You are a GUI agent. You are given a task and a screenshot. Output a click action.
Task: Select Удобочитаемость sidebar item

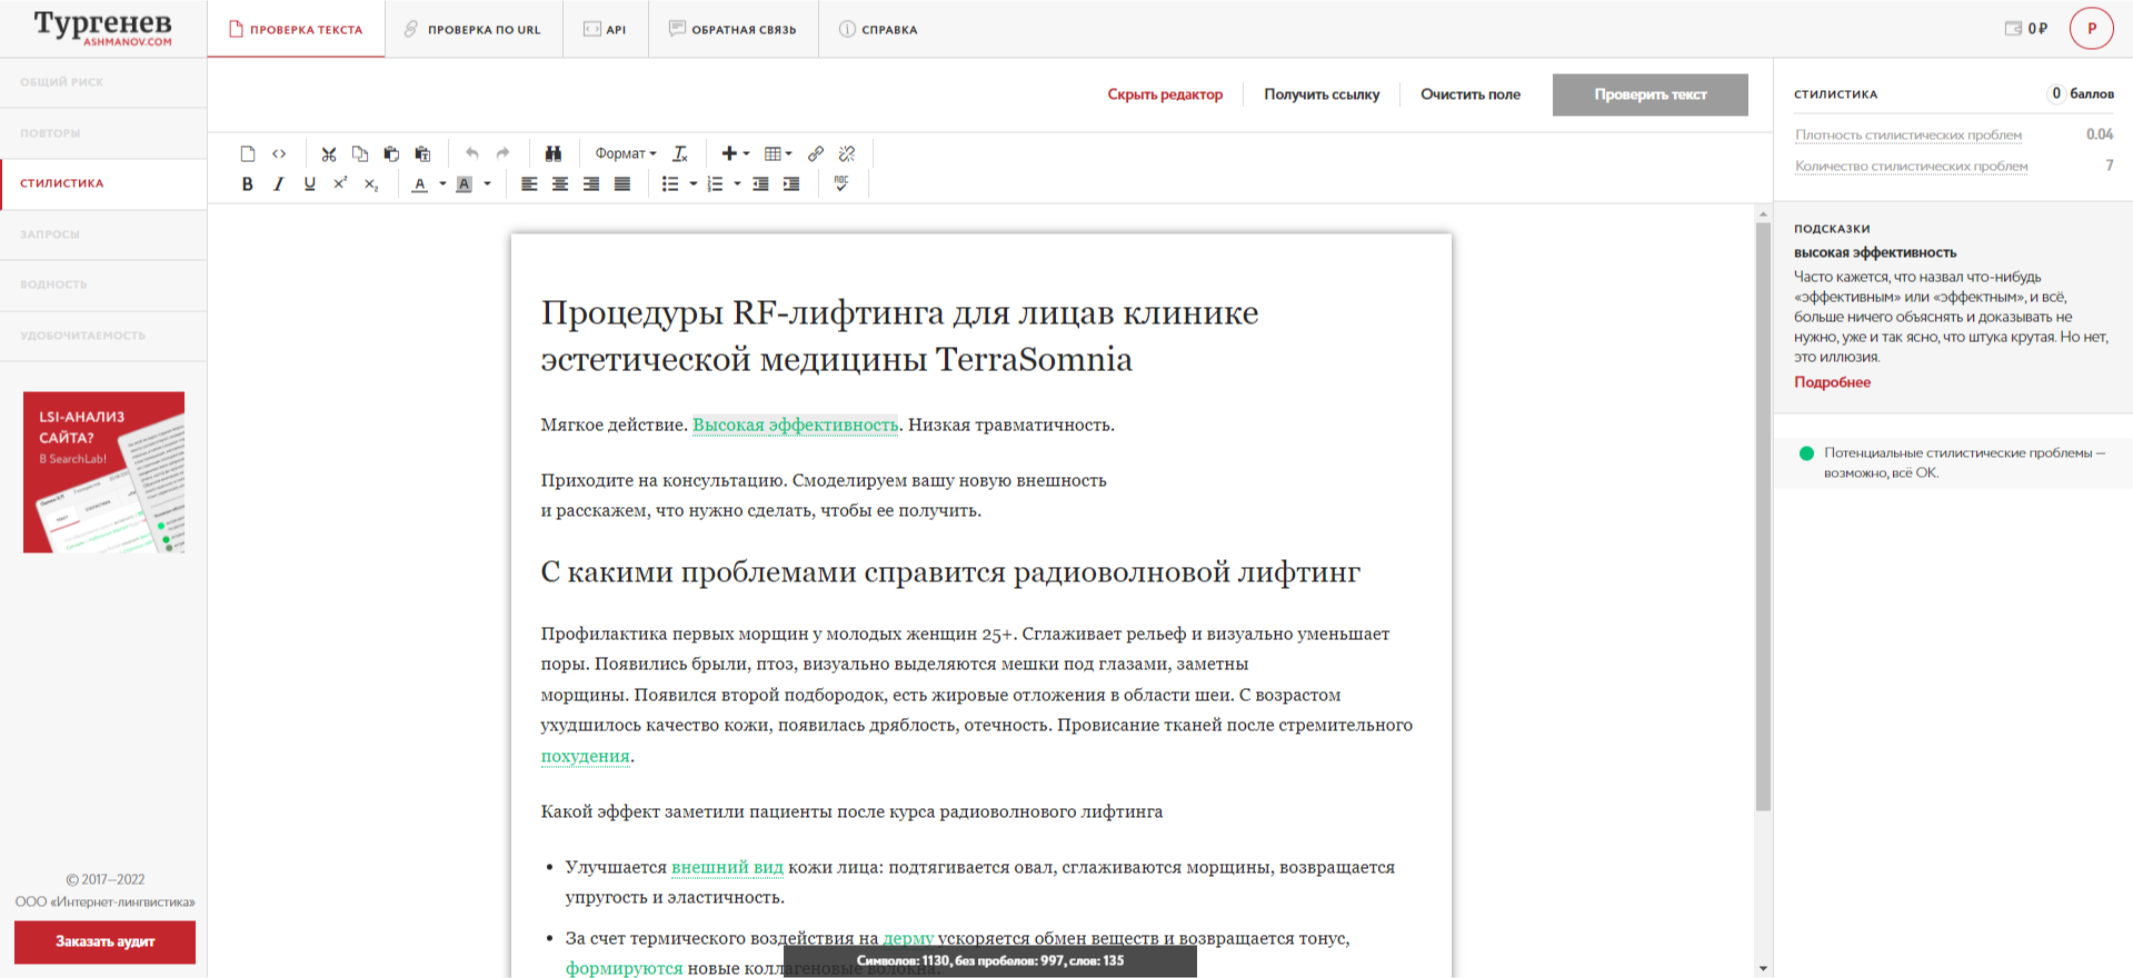(104, 335)
